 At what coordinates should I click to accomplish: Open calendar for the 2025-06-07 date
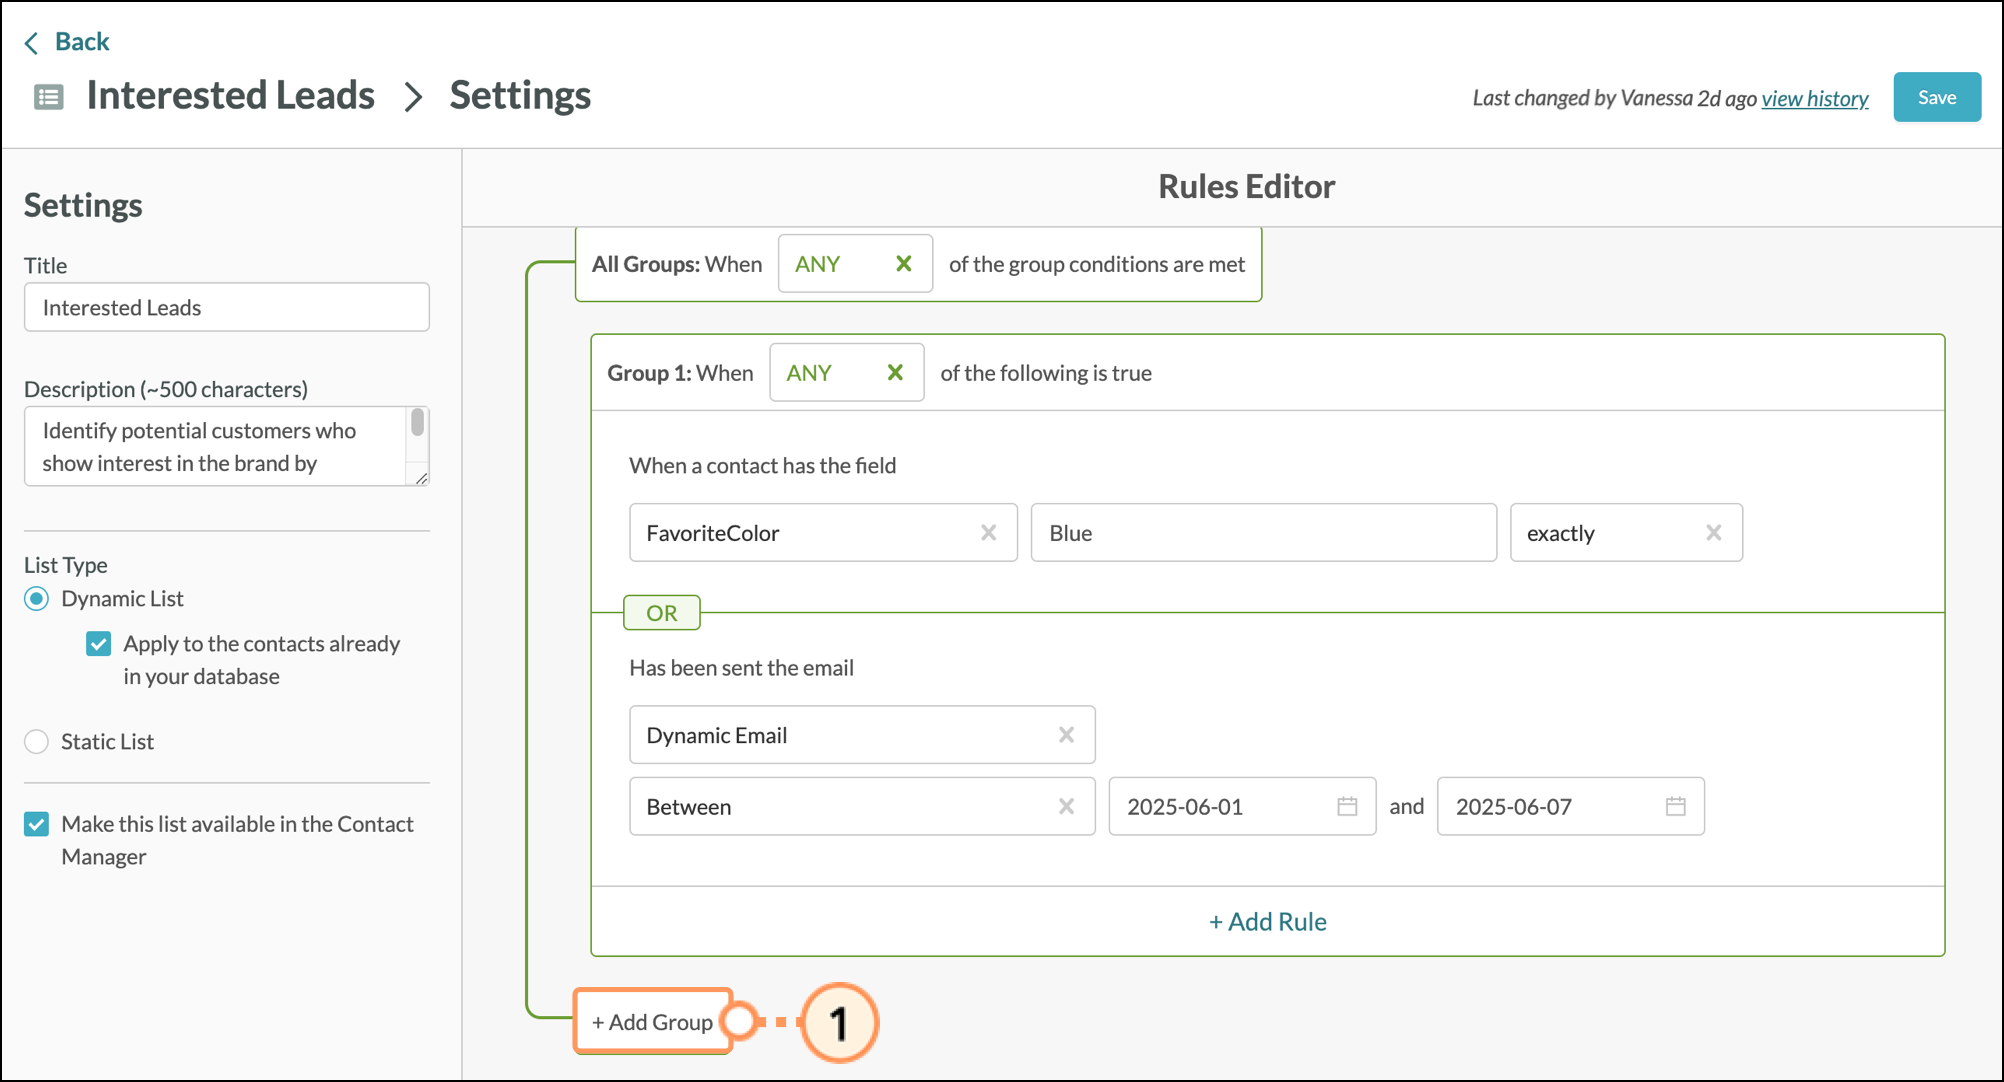point(1675,806)
